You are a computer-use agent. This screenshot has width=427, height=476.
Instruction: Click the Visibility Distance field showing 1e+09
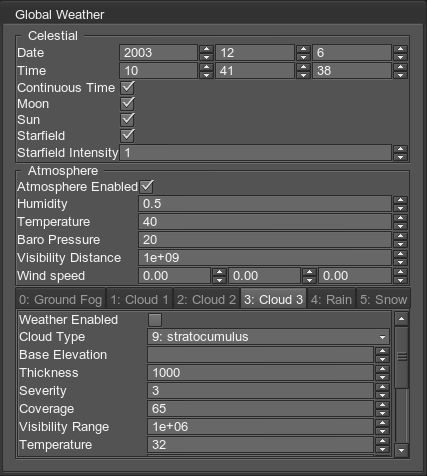265,258
